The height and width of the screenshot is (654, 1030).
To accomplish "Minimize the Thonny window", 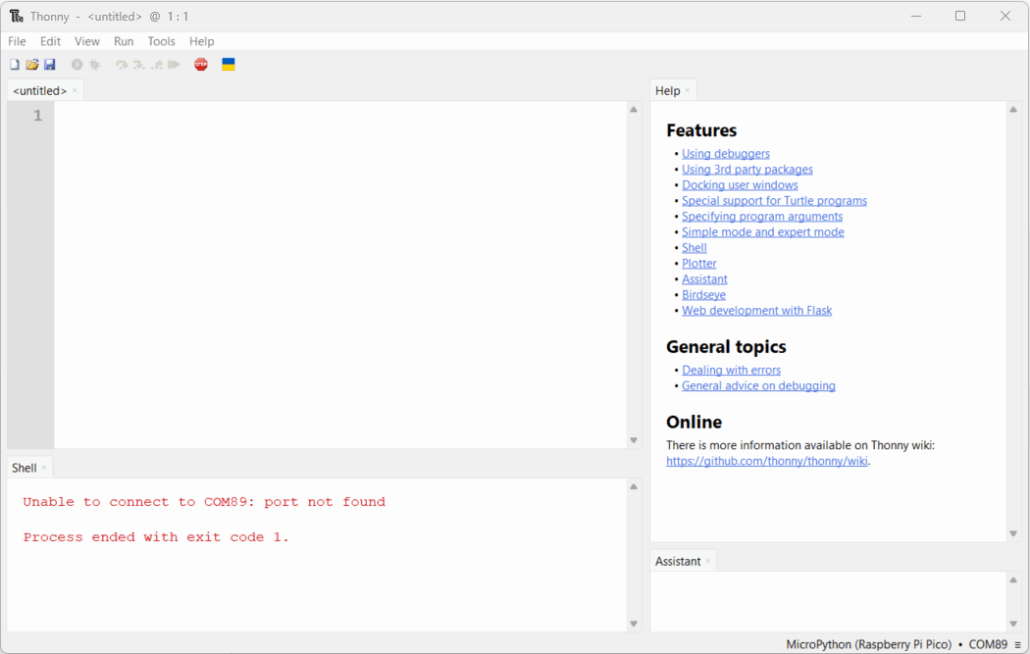I will [916, 16].
